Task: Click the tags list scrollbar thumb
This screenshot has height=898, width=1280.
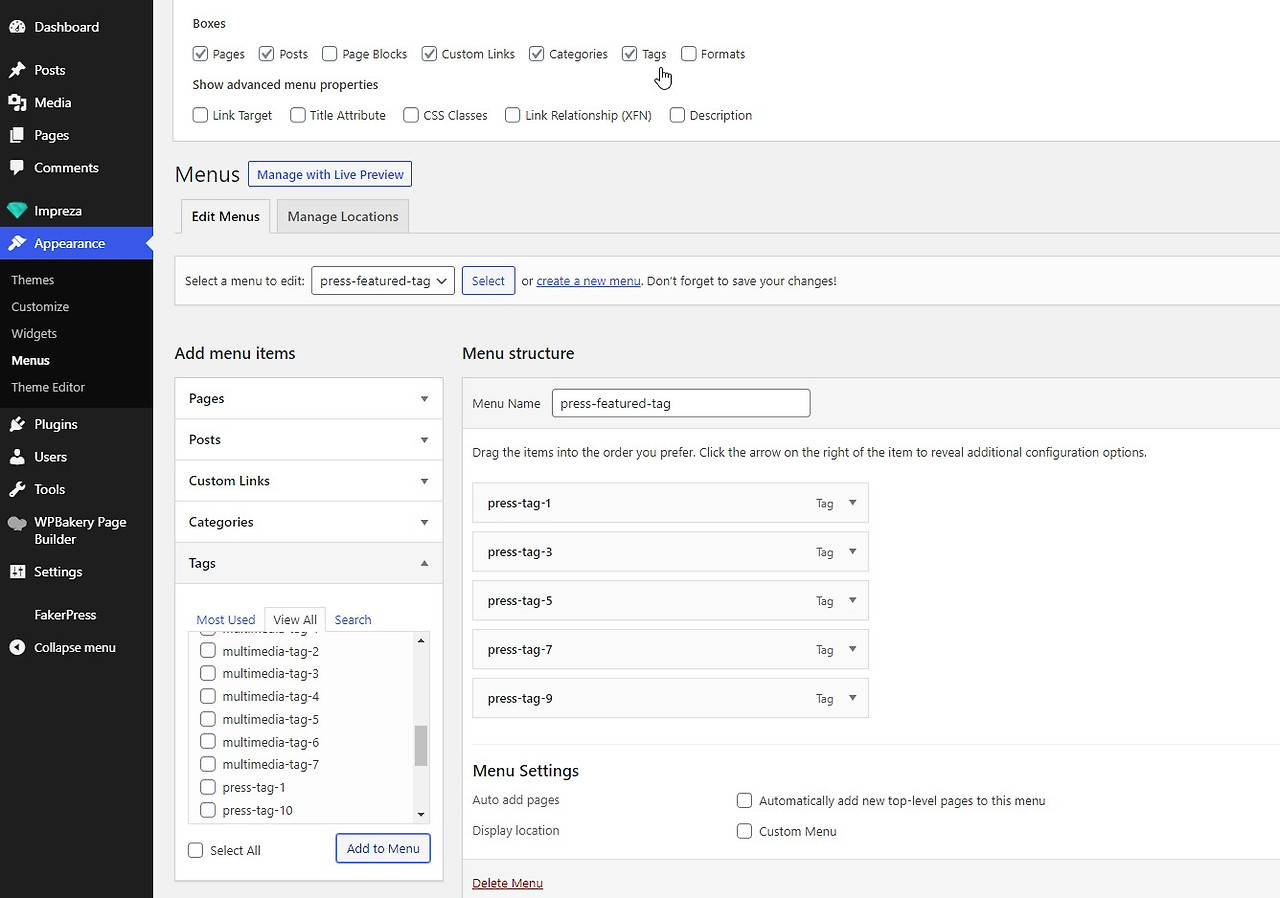Action: coord(421,745)
